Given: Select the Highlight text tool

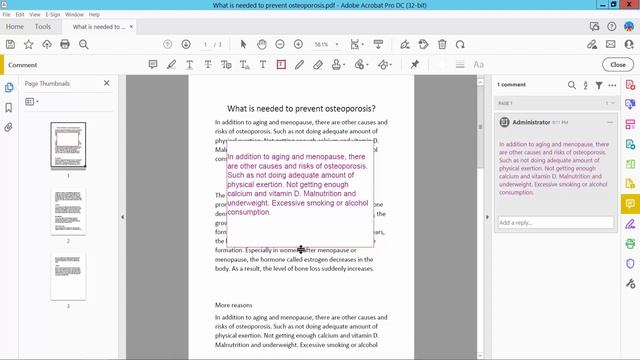Looking at the screenshot, I should (x=171, y=64).
